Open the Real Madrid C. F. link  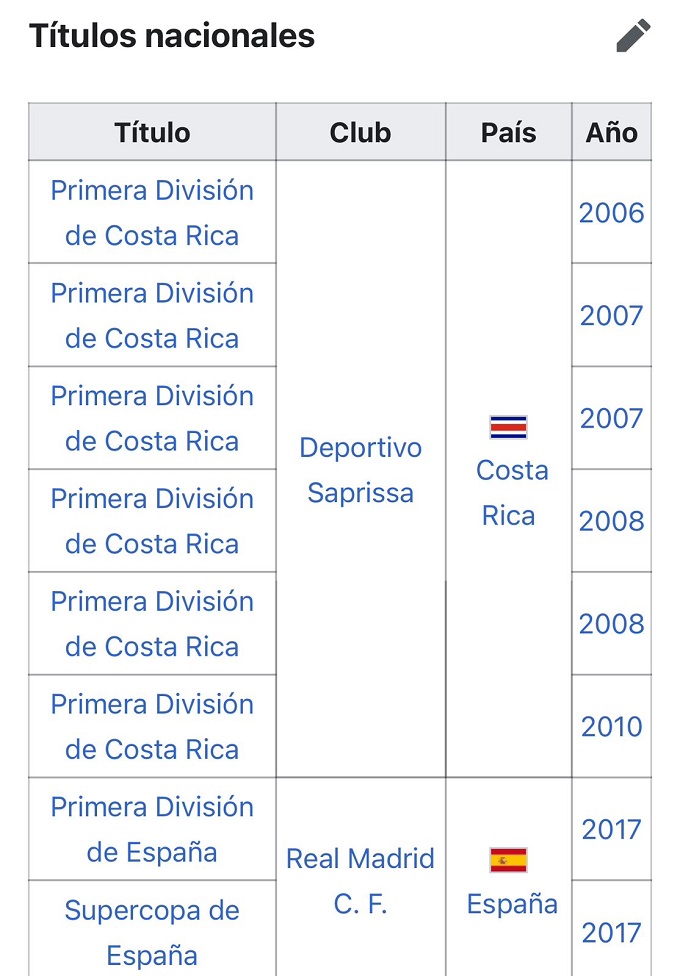(360, 881)
